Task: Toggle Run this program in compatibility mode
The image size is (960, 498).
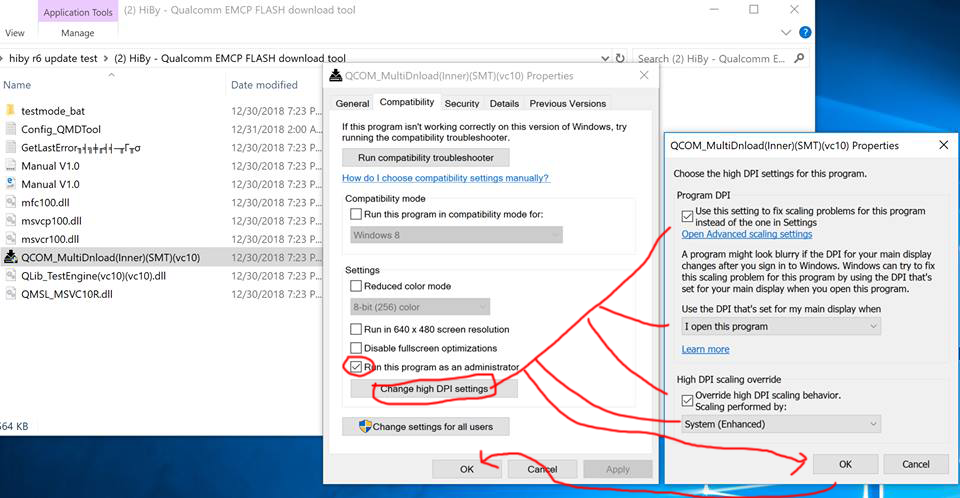Action: (x=356, y=214)
